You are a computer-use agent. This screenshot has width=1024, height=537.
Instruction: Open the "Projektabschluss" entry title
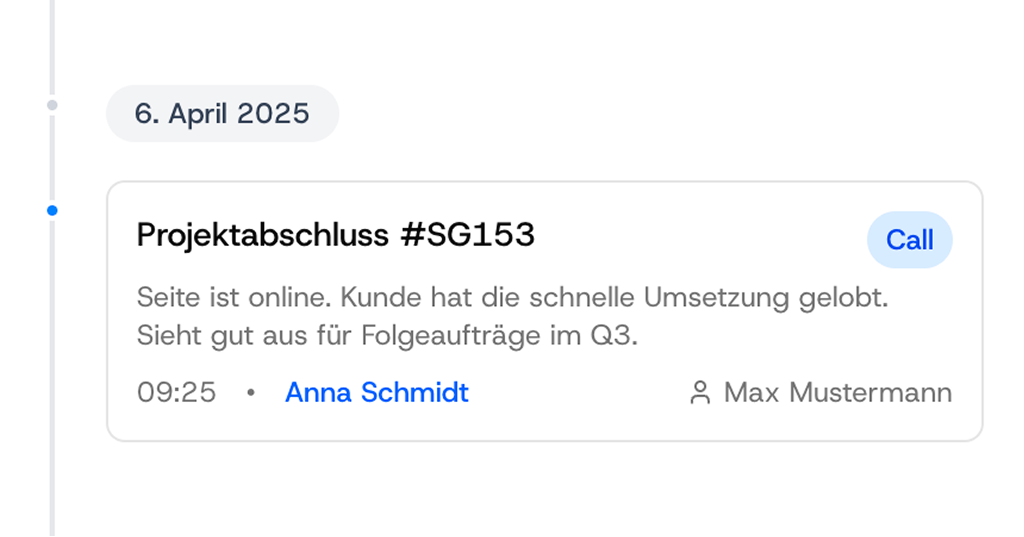tap(262, 235)
